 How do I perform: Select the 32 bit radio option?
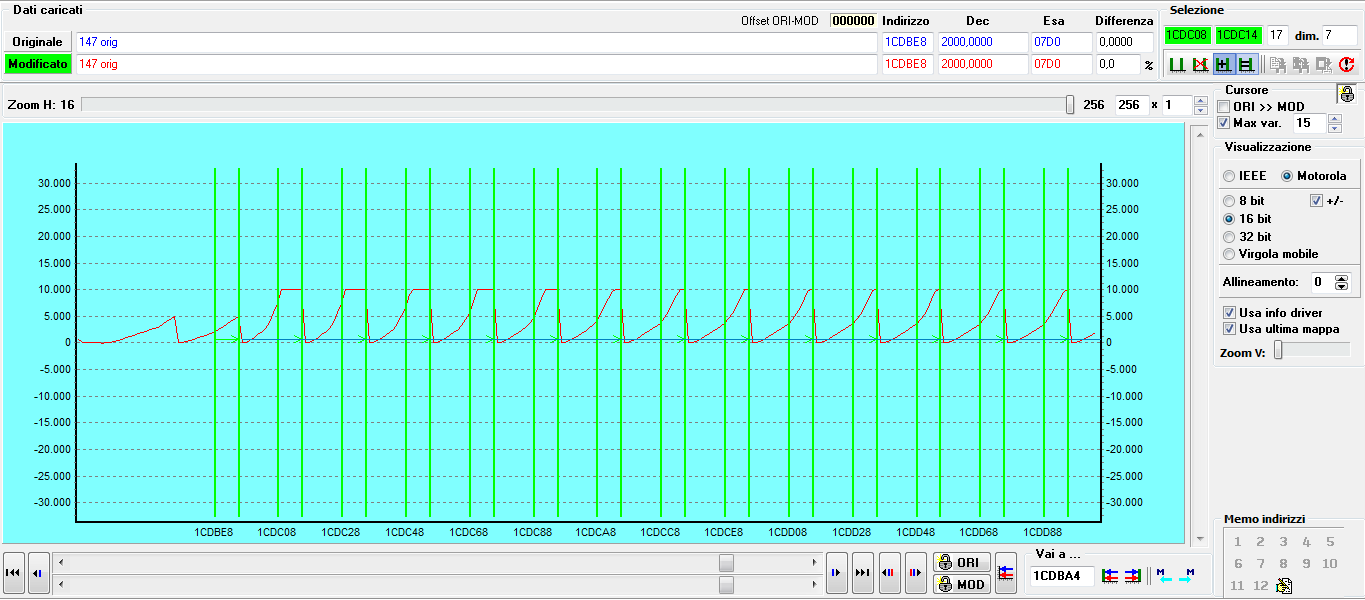click(x=1229, y=237)
